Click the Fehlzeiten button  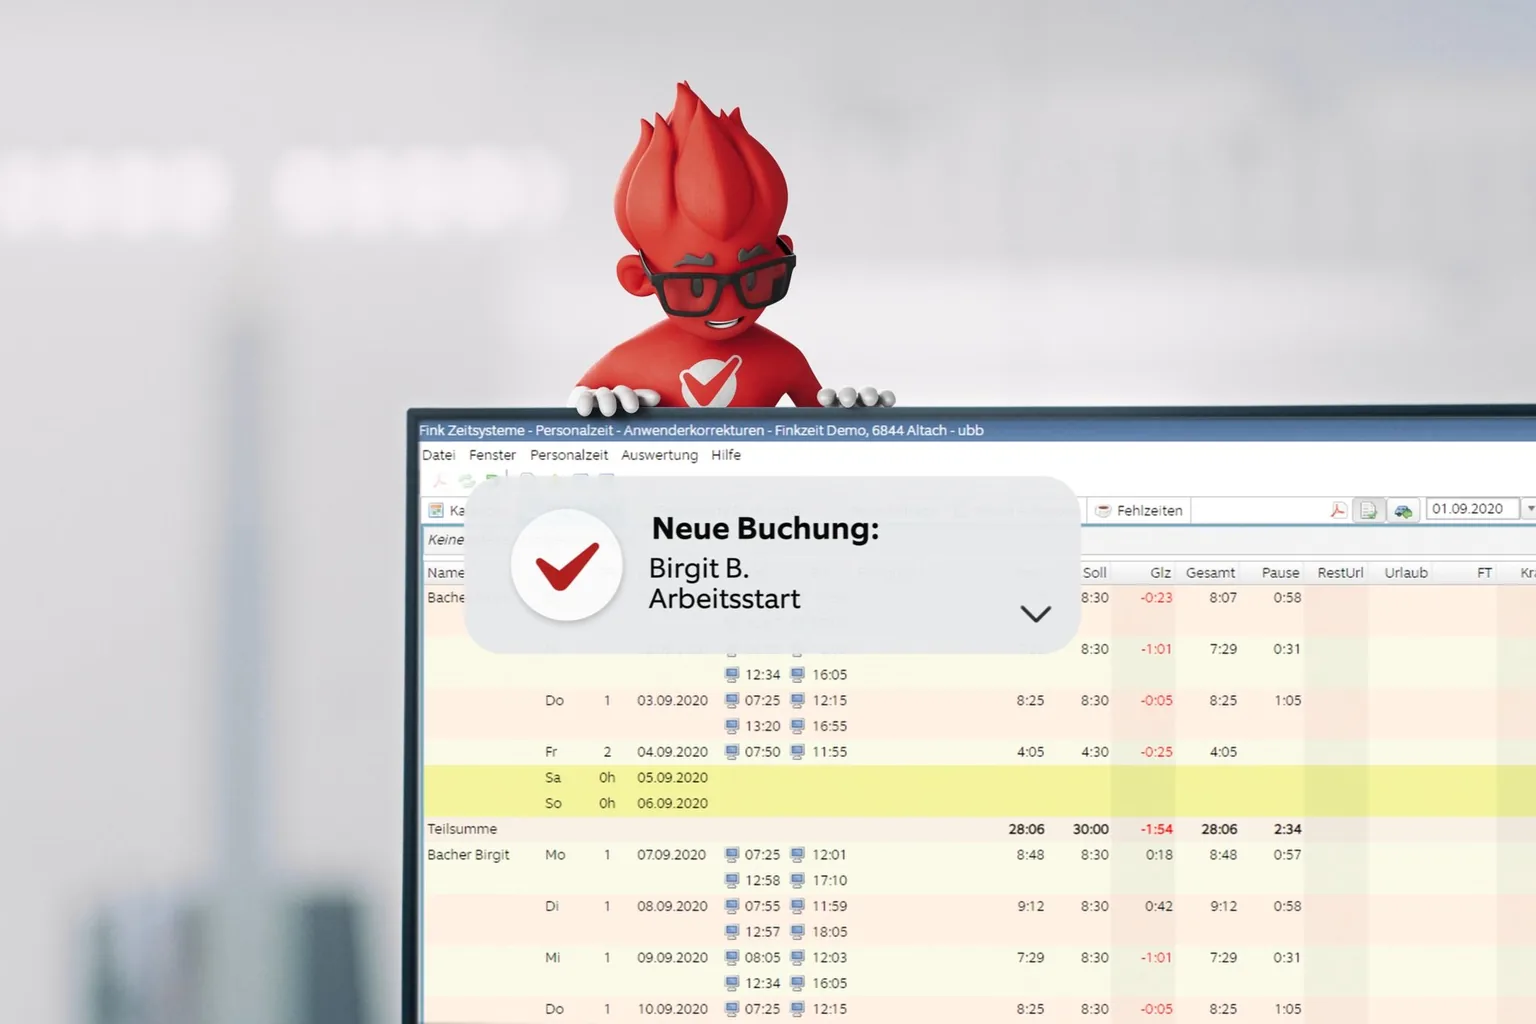click(x=1139, y=510)
